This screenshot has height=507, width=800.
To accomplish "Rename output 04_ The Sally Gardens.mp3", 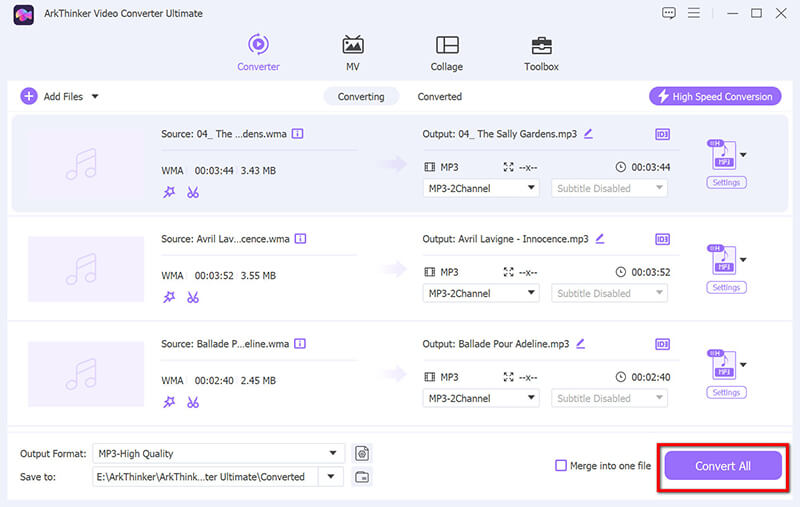I will point(588,134).
